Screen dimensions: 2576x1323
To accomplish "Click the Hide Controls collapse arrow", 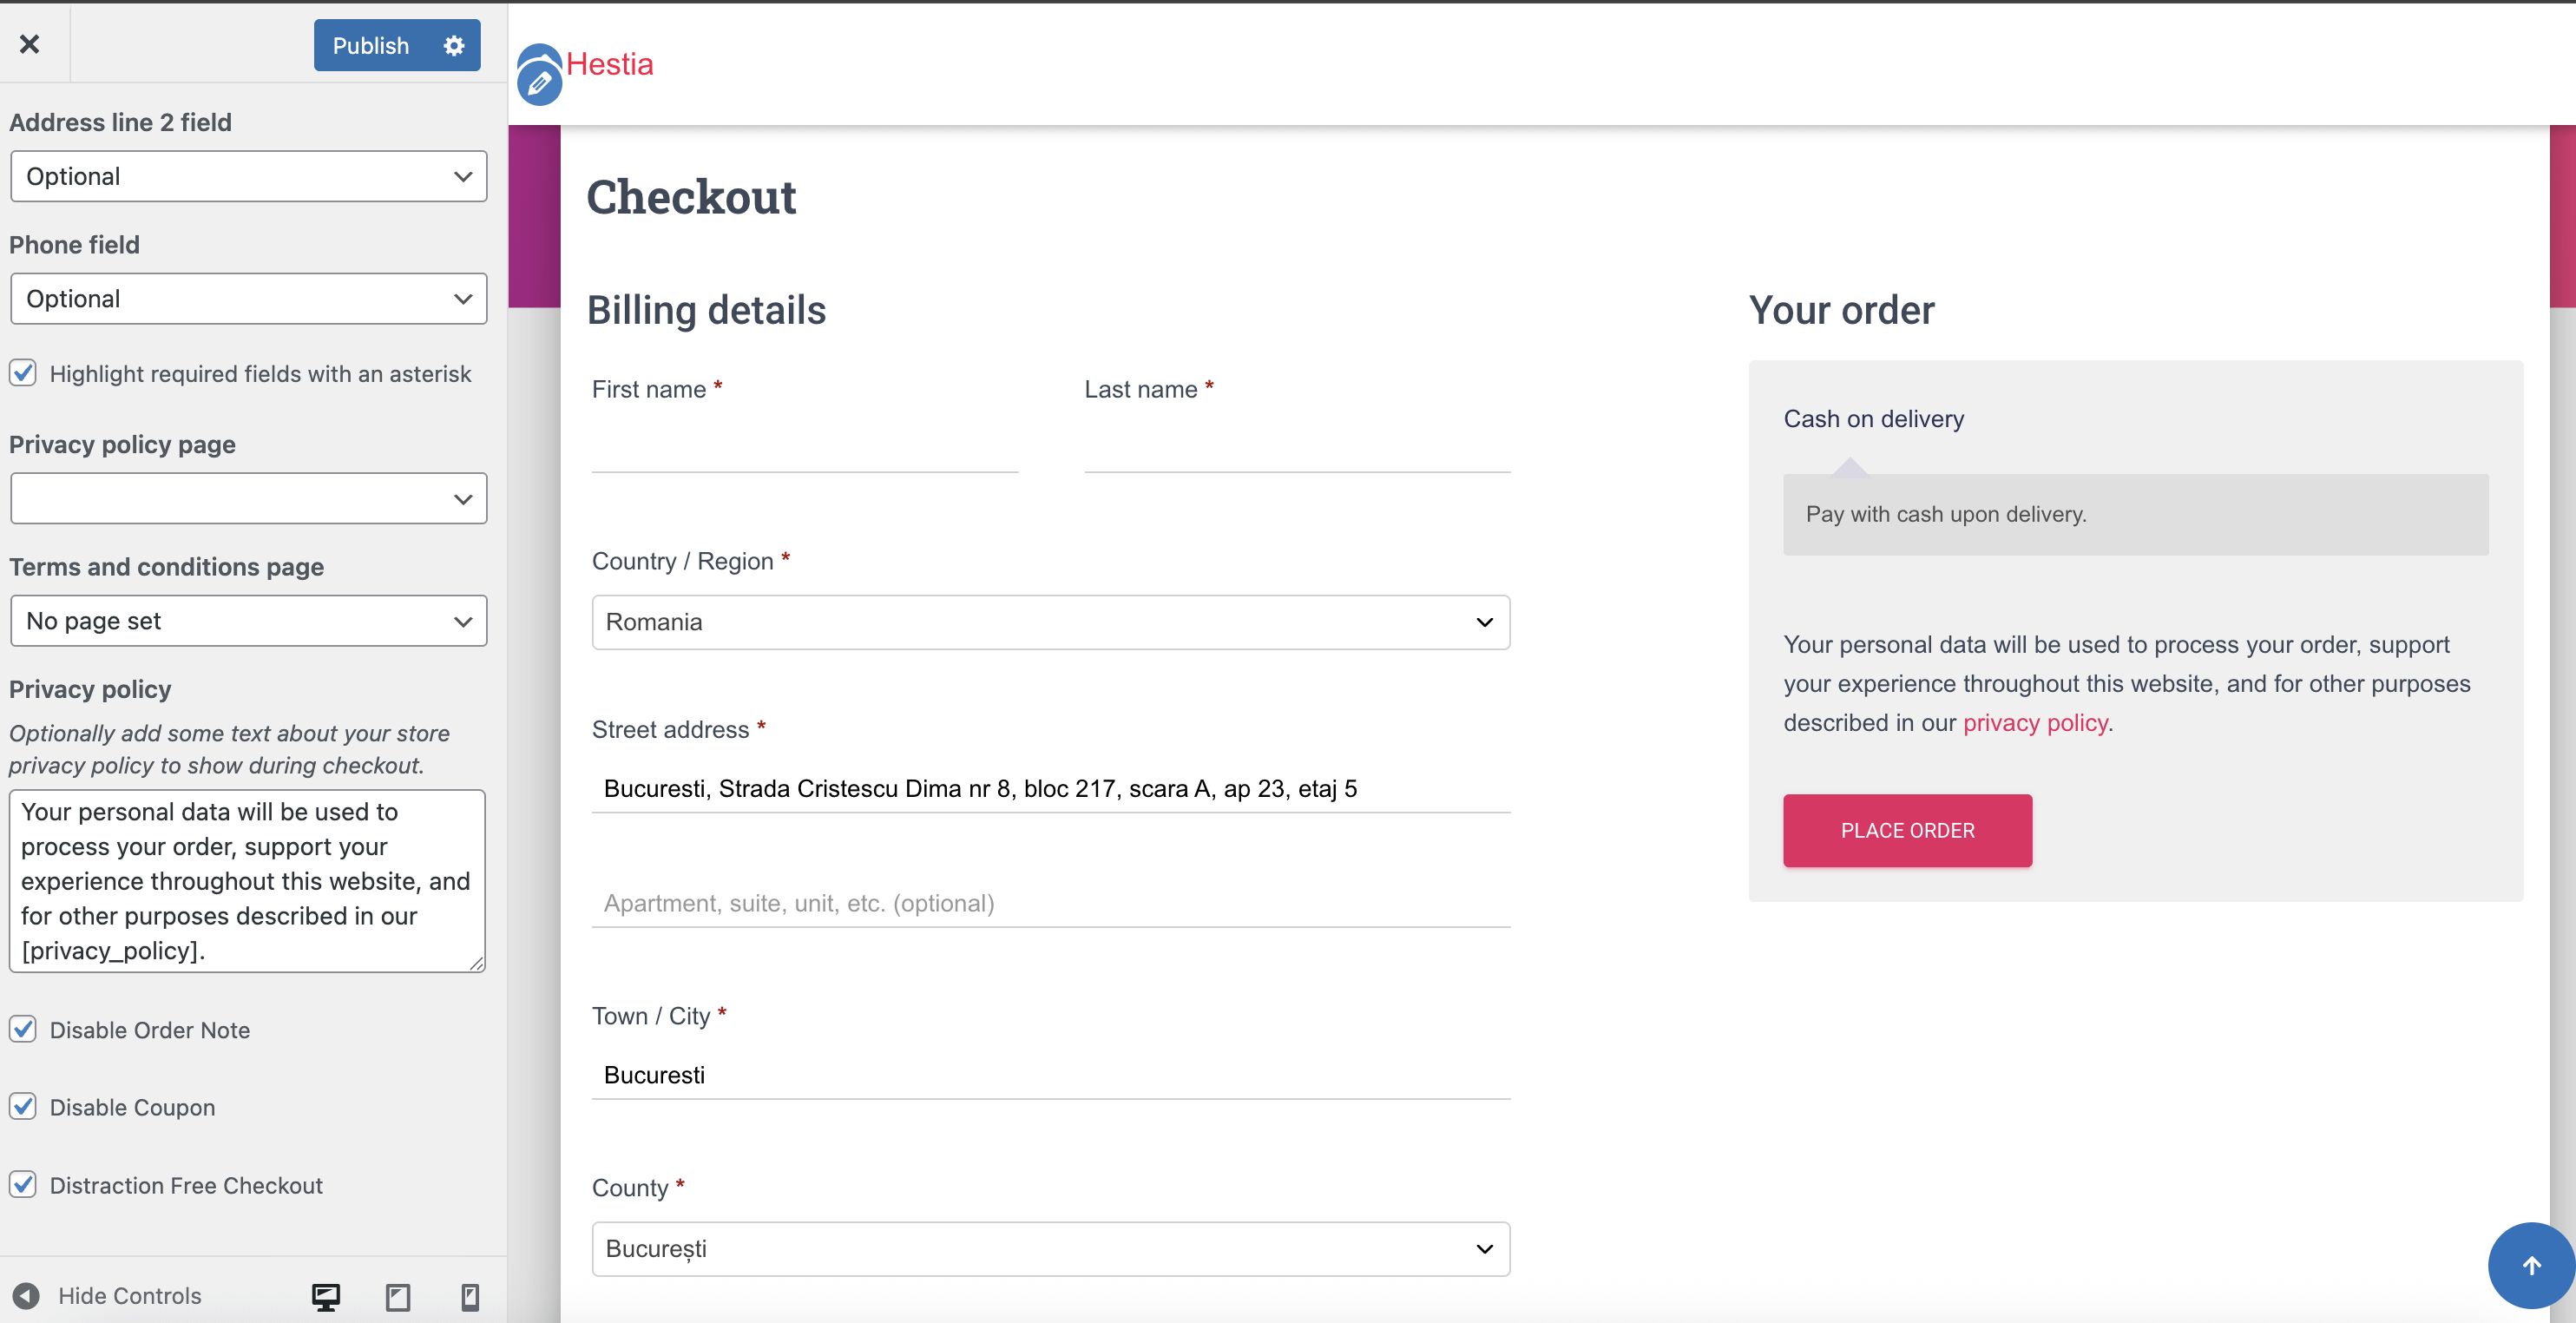I will pos(26,1296).
